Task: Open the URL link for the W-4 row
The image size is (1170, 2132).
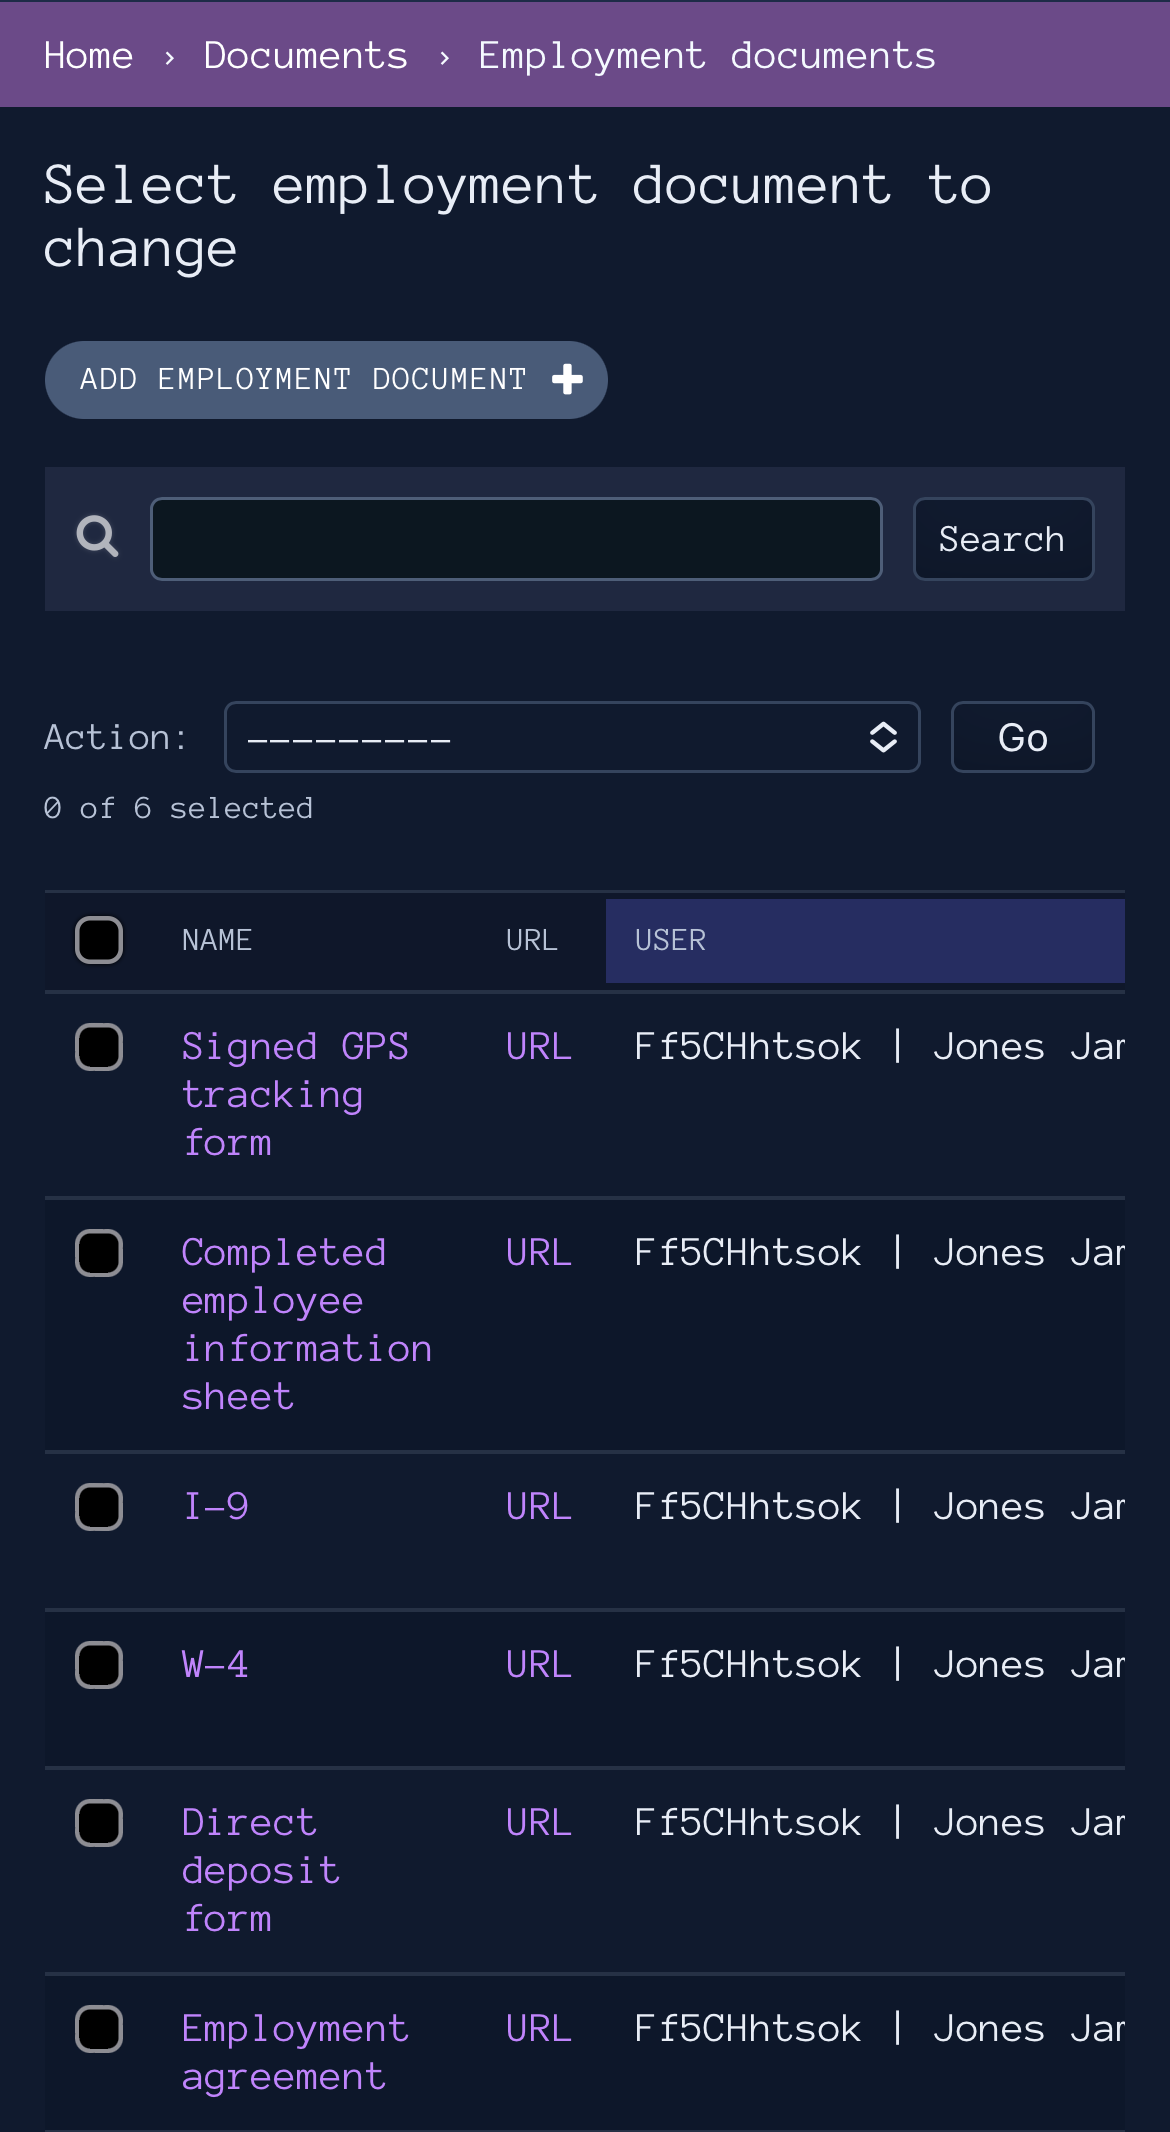Action: click(x=539, y=1665)
